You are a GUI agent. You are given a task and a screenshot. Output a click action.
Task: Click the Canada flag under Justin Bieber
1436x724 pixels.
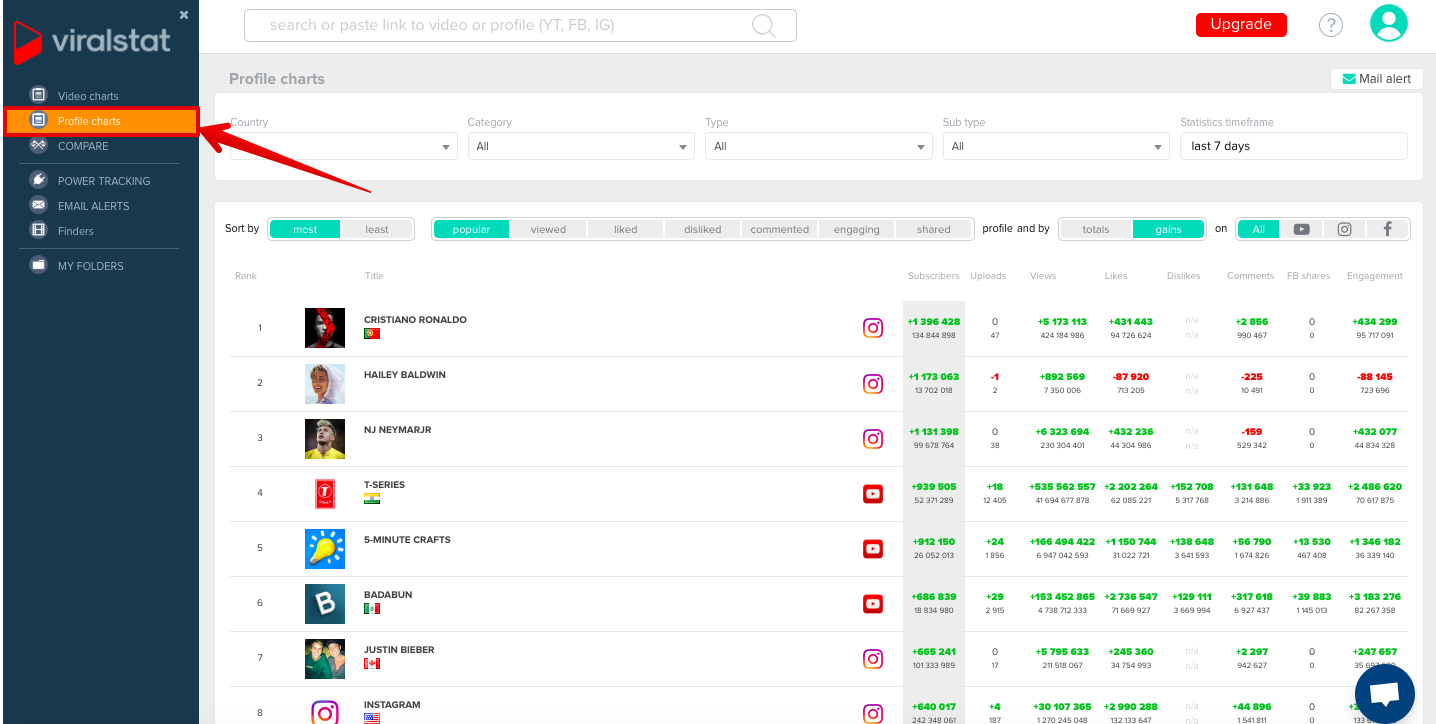[x=372, y=664]
